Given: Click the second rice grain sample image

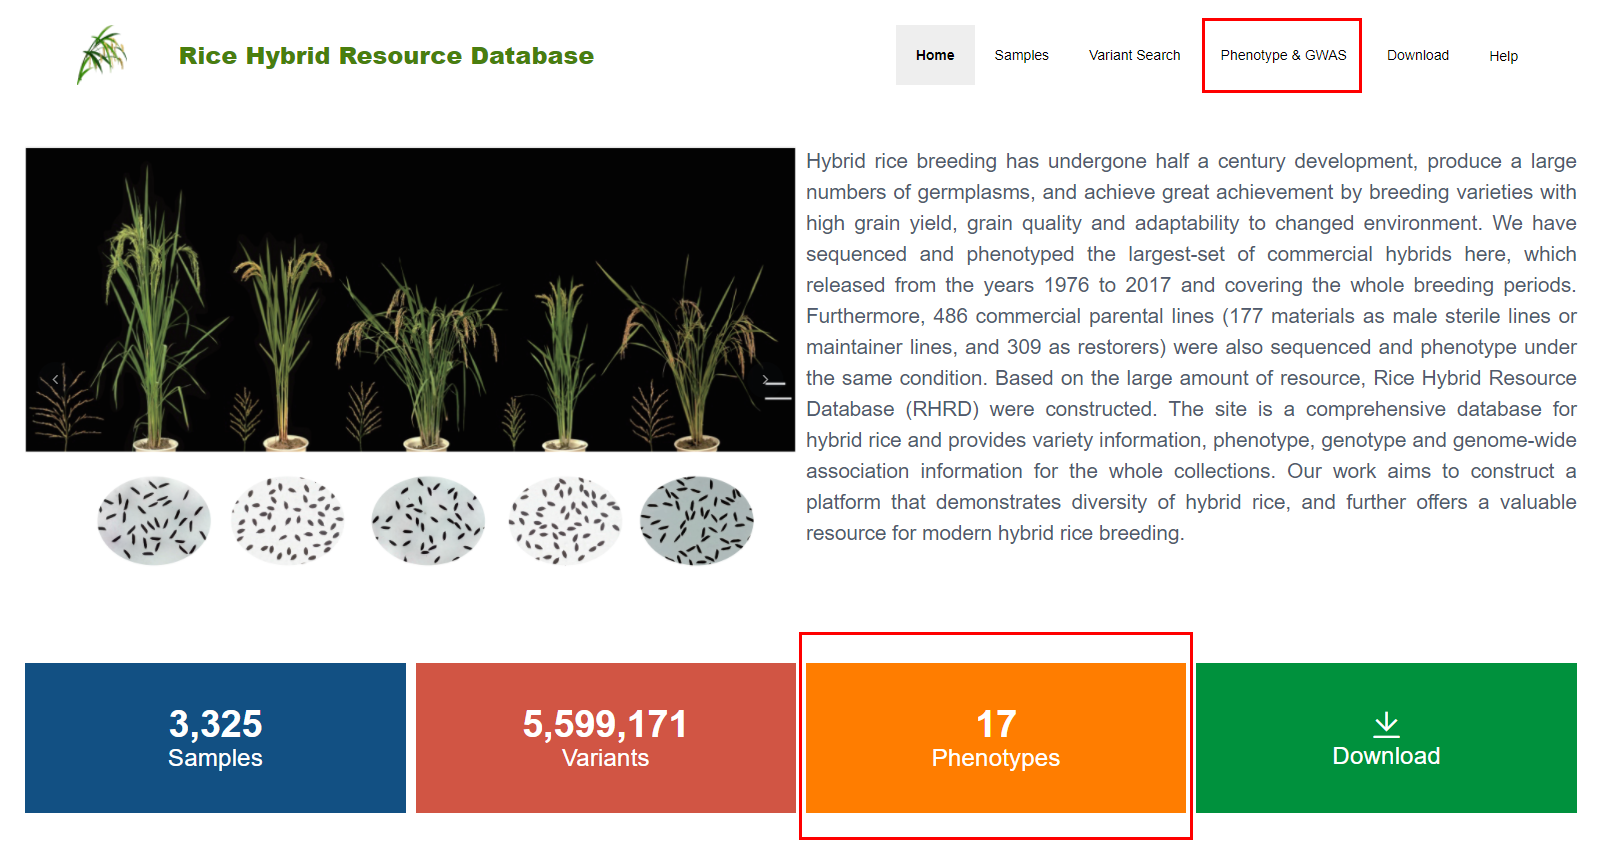Looking at the screenshot, I should pos(288,521).
